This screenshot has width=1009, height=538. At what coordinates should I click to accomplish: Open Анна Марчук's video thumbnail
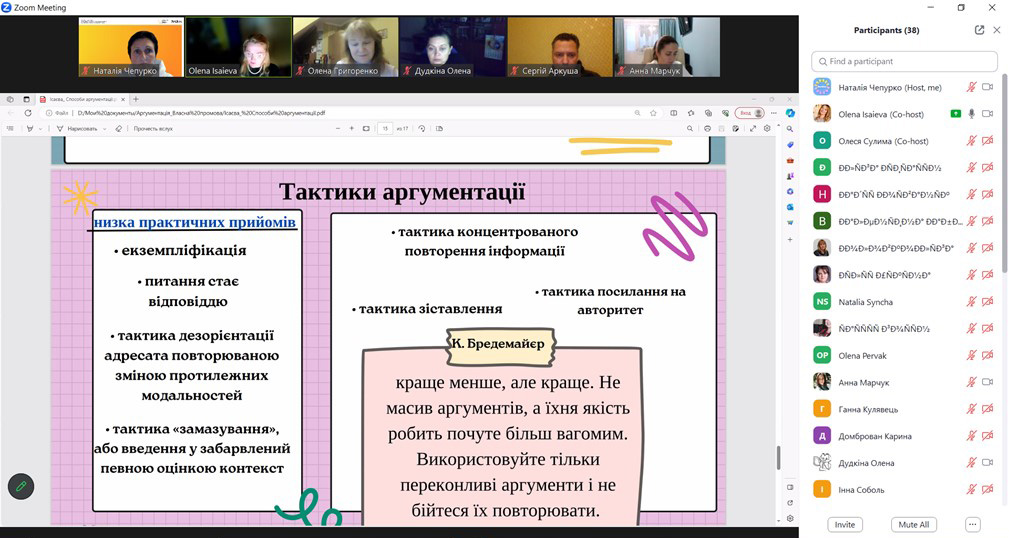coord(667,47)
